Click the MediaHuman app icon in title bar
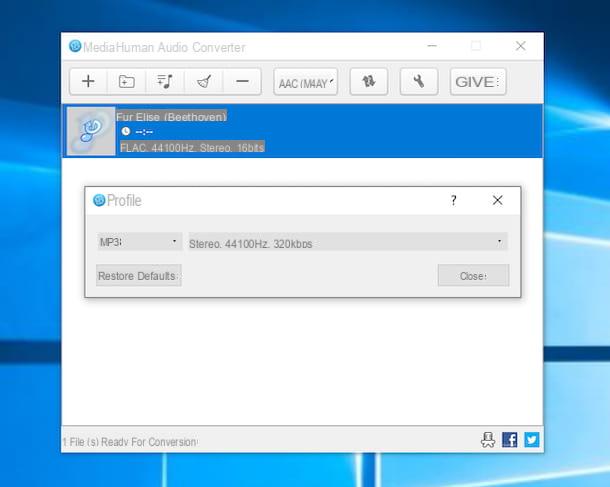The image size is (610, 487). [x=75, y=46]
